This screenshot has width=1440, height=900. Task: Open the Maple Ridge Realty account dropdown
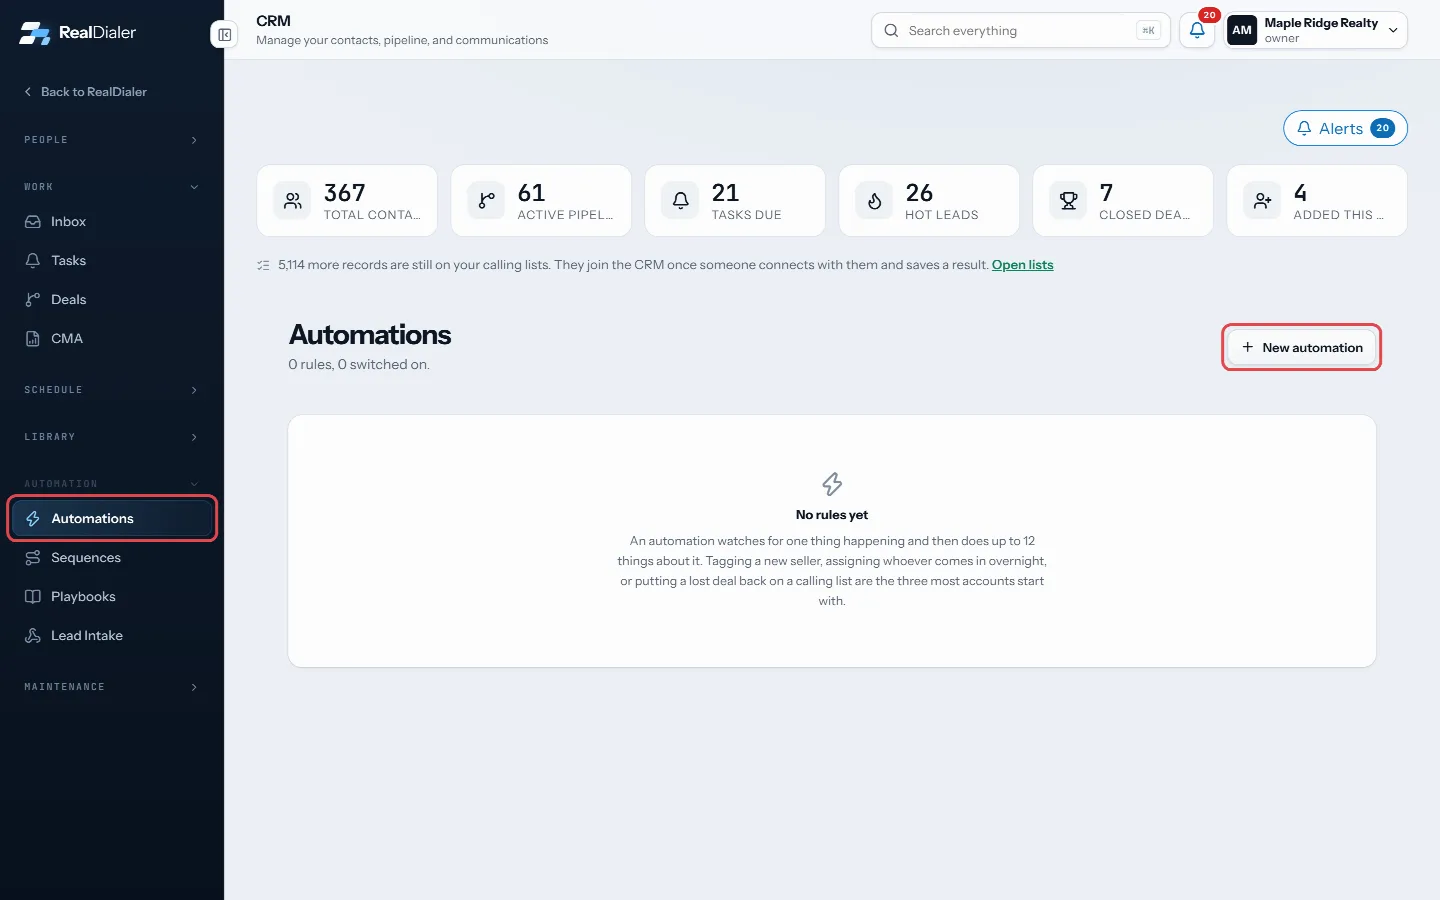pos(1316,30)
